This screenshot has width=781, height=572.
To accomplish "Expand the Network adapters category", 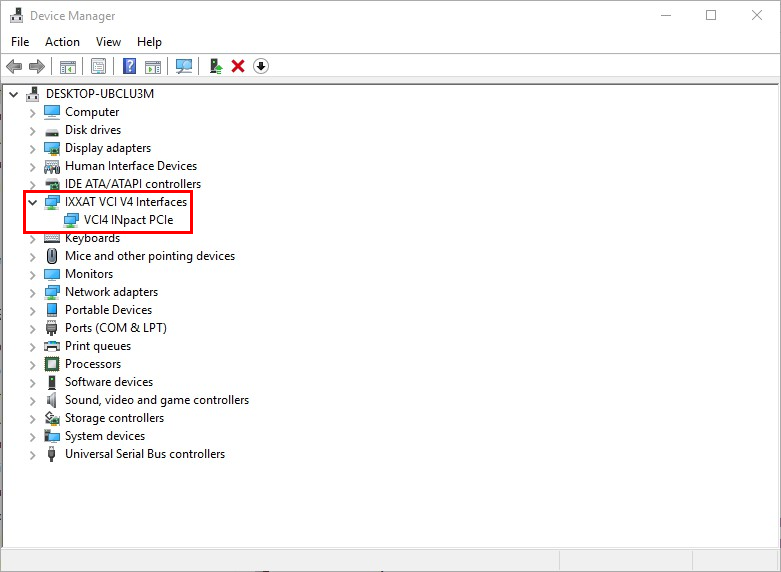I will click(33, 292).
